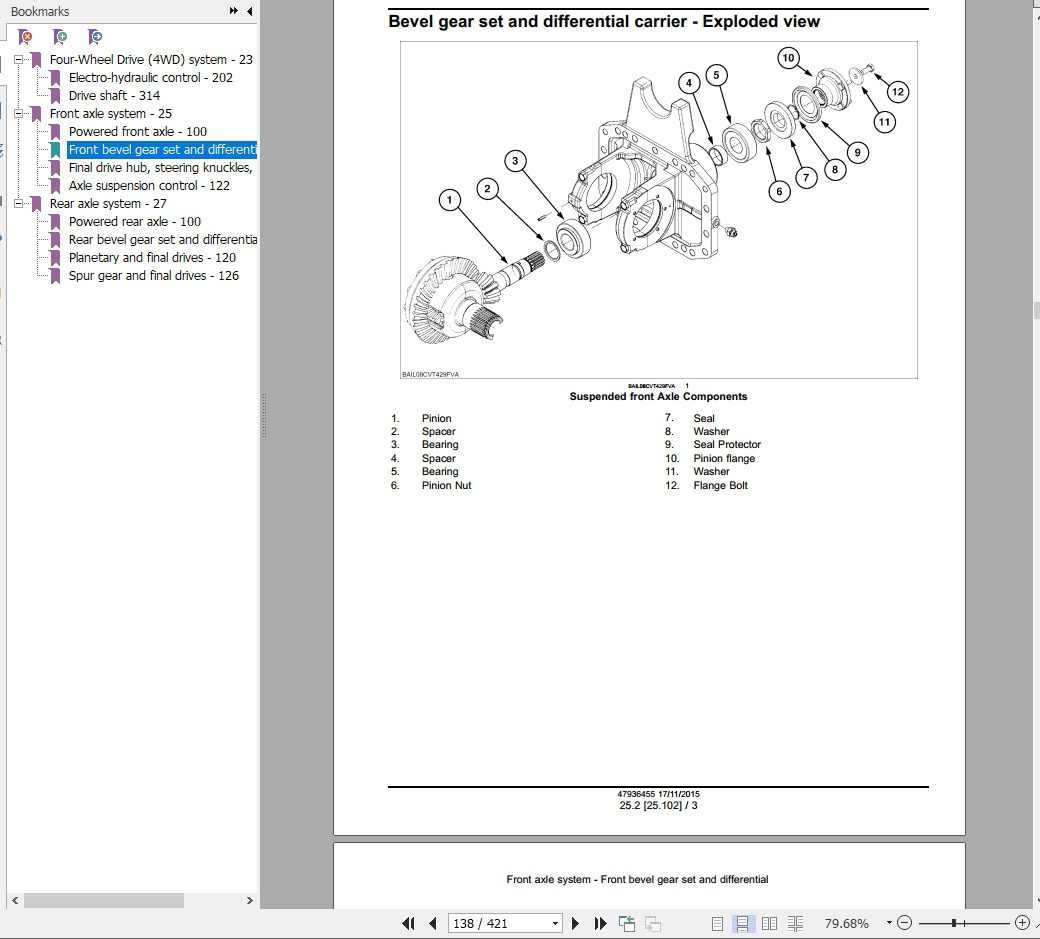This screenshot has height=939, width=1040.
Task: Click the 'Flange Bolt' parts list entry
Action: point(720,485)
